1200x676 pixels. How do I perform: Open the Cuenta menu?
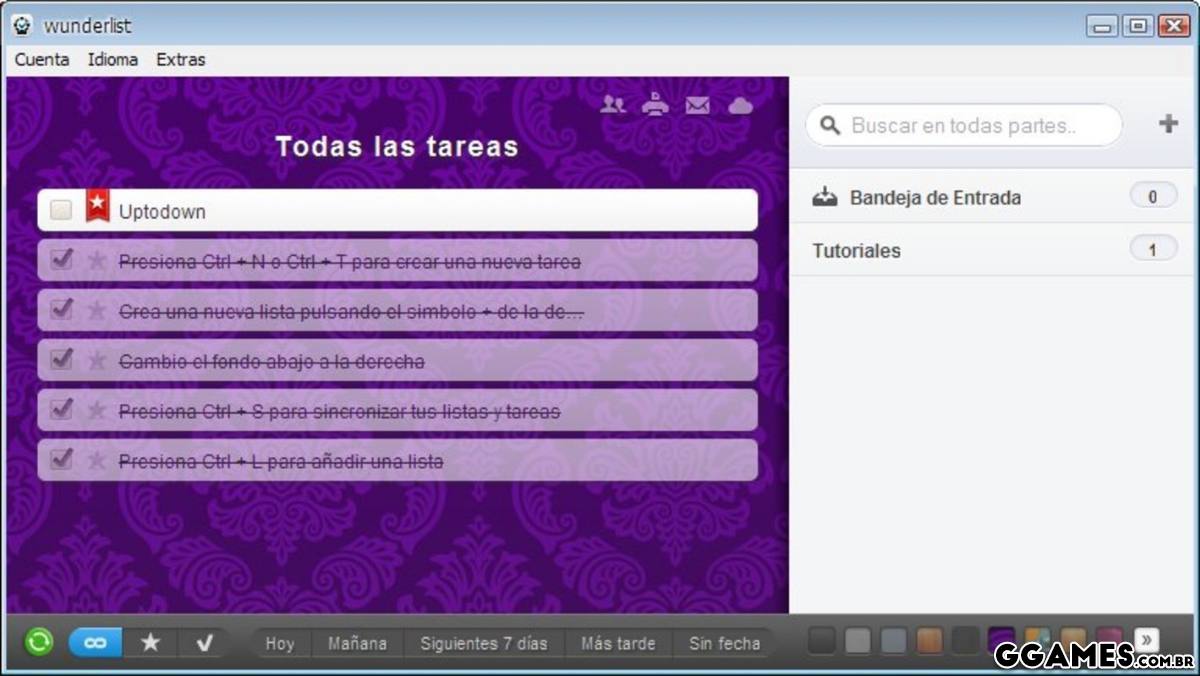pos(42,60)
